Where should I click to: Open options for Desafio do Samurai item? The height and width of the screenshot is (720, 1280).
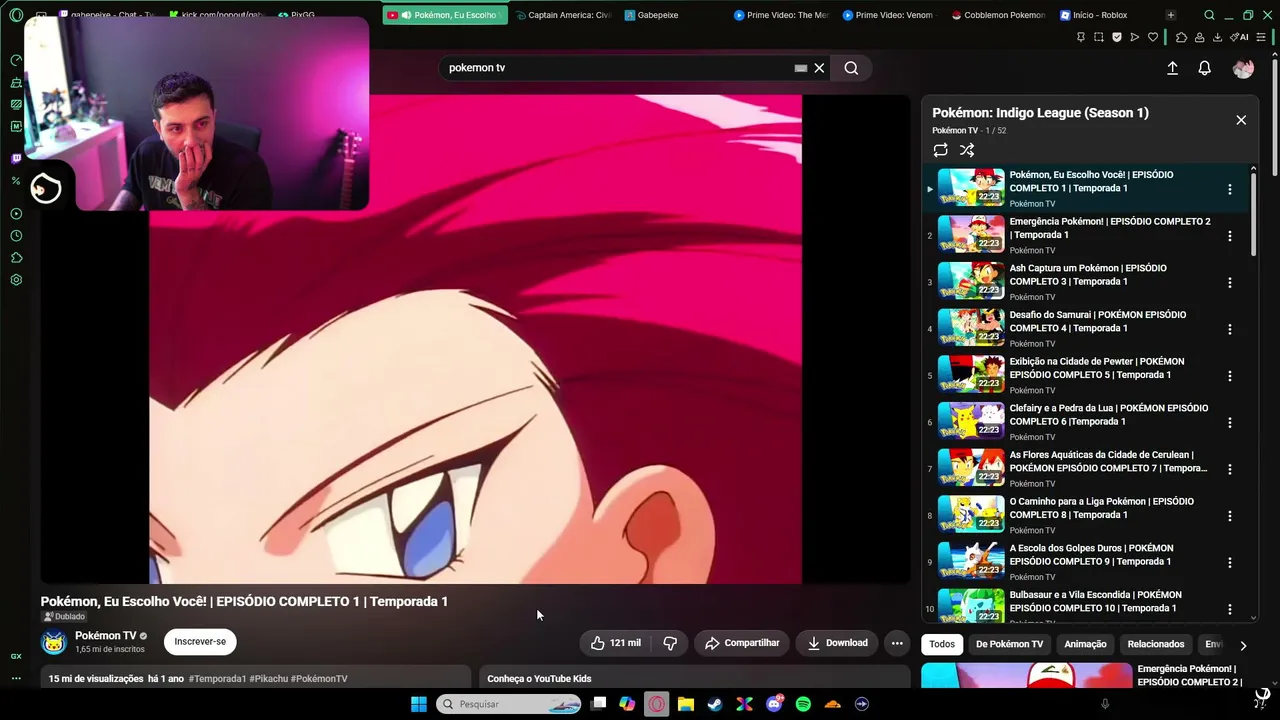click(x=1230, y=329)
